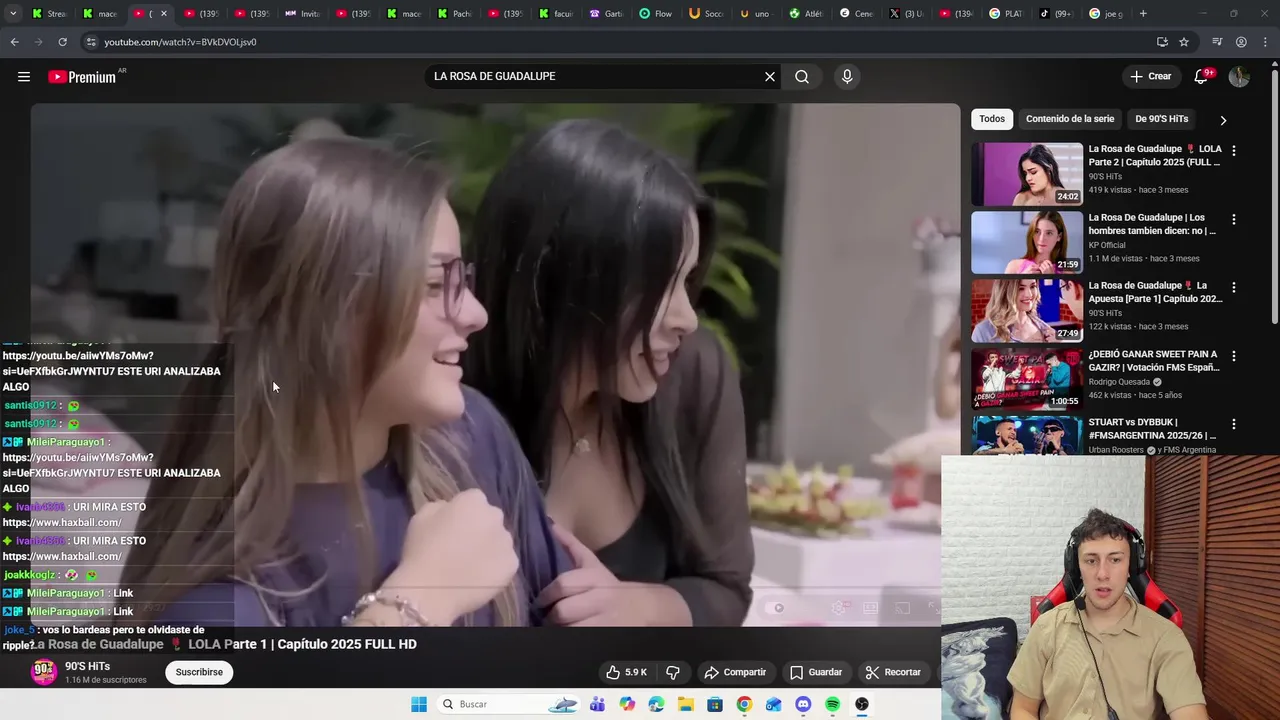
Task: Open site information icon in address bar
Action: click(x=91, y=42)
